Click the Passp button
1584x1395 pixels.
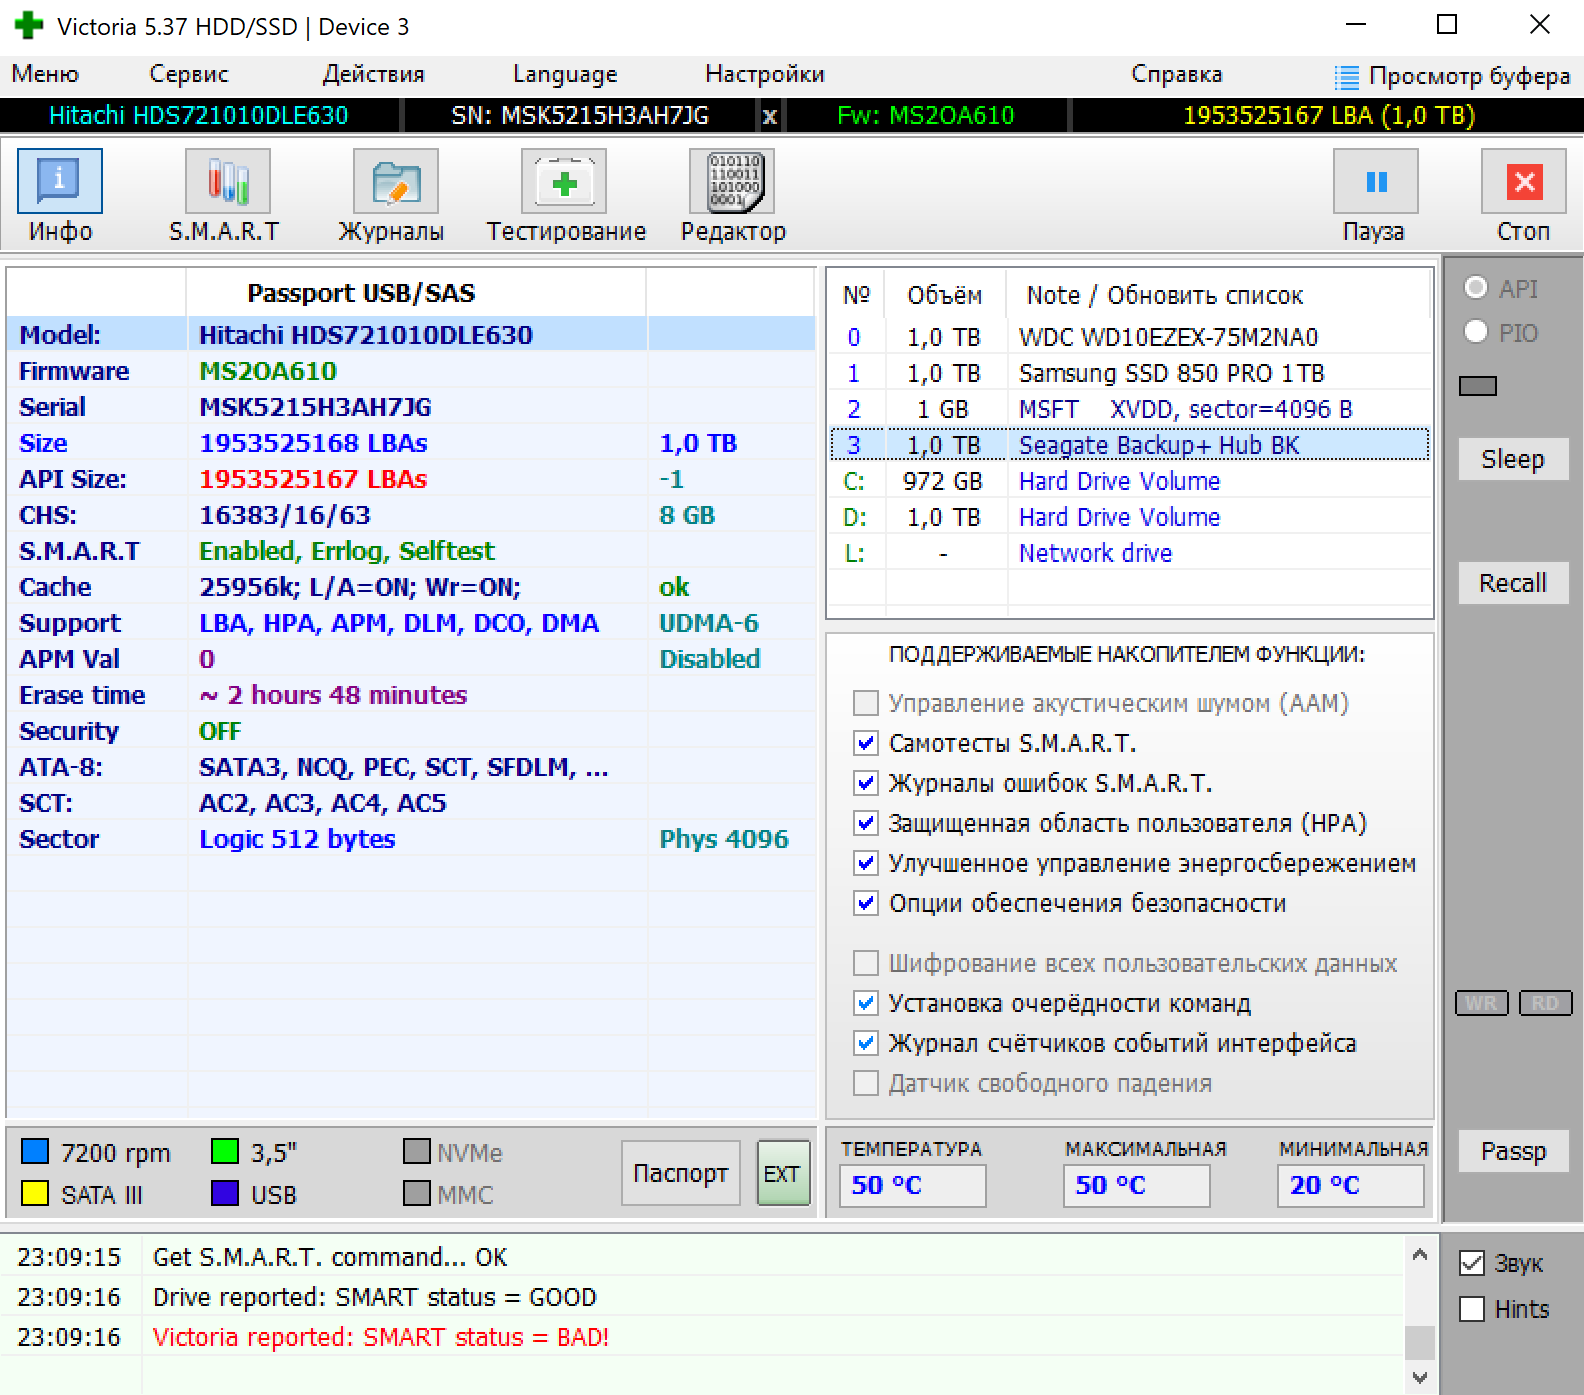click(1513, 1151)
